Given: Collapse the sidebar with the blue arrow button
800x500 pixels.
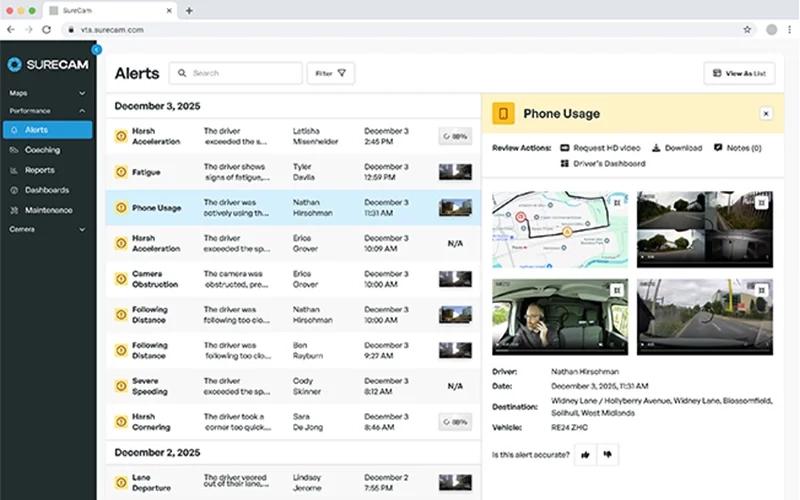Looking at the screenshot, I should pos(96,49).
